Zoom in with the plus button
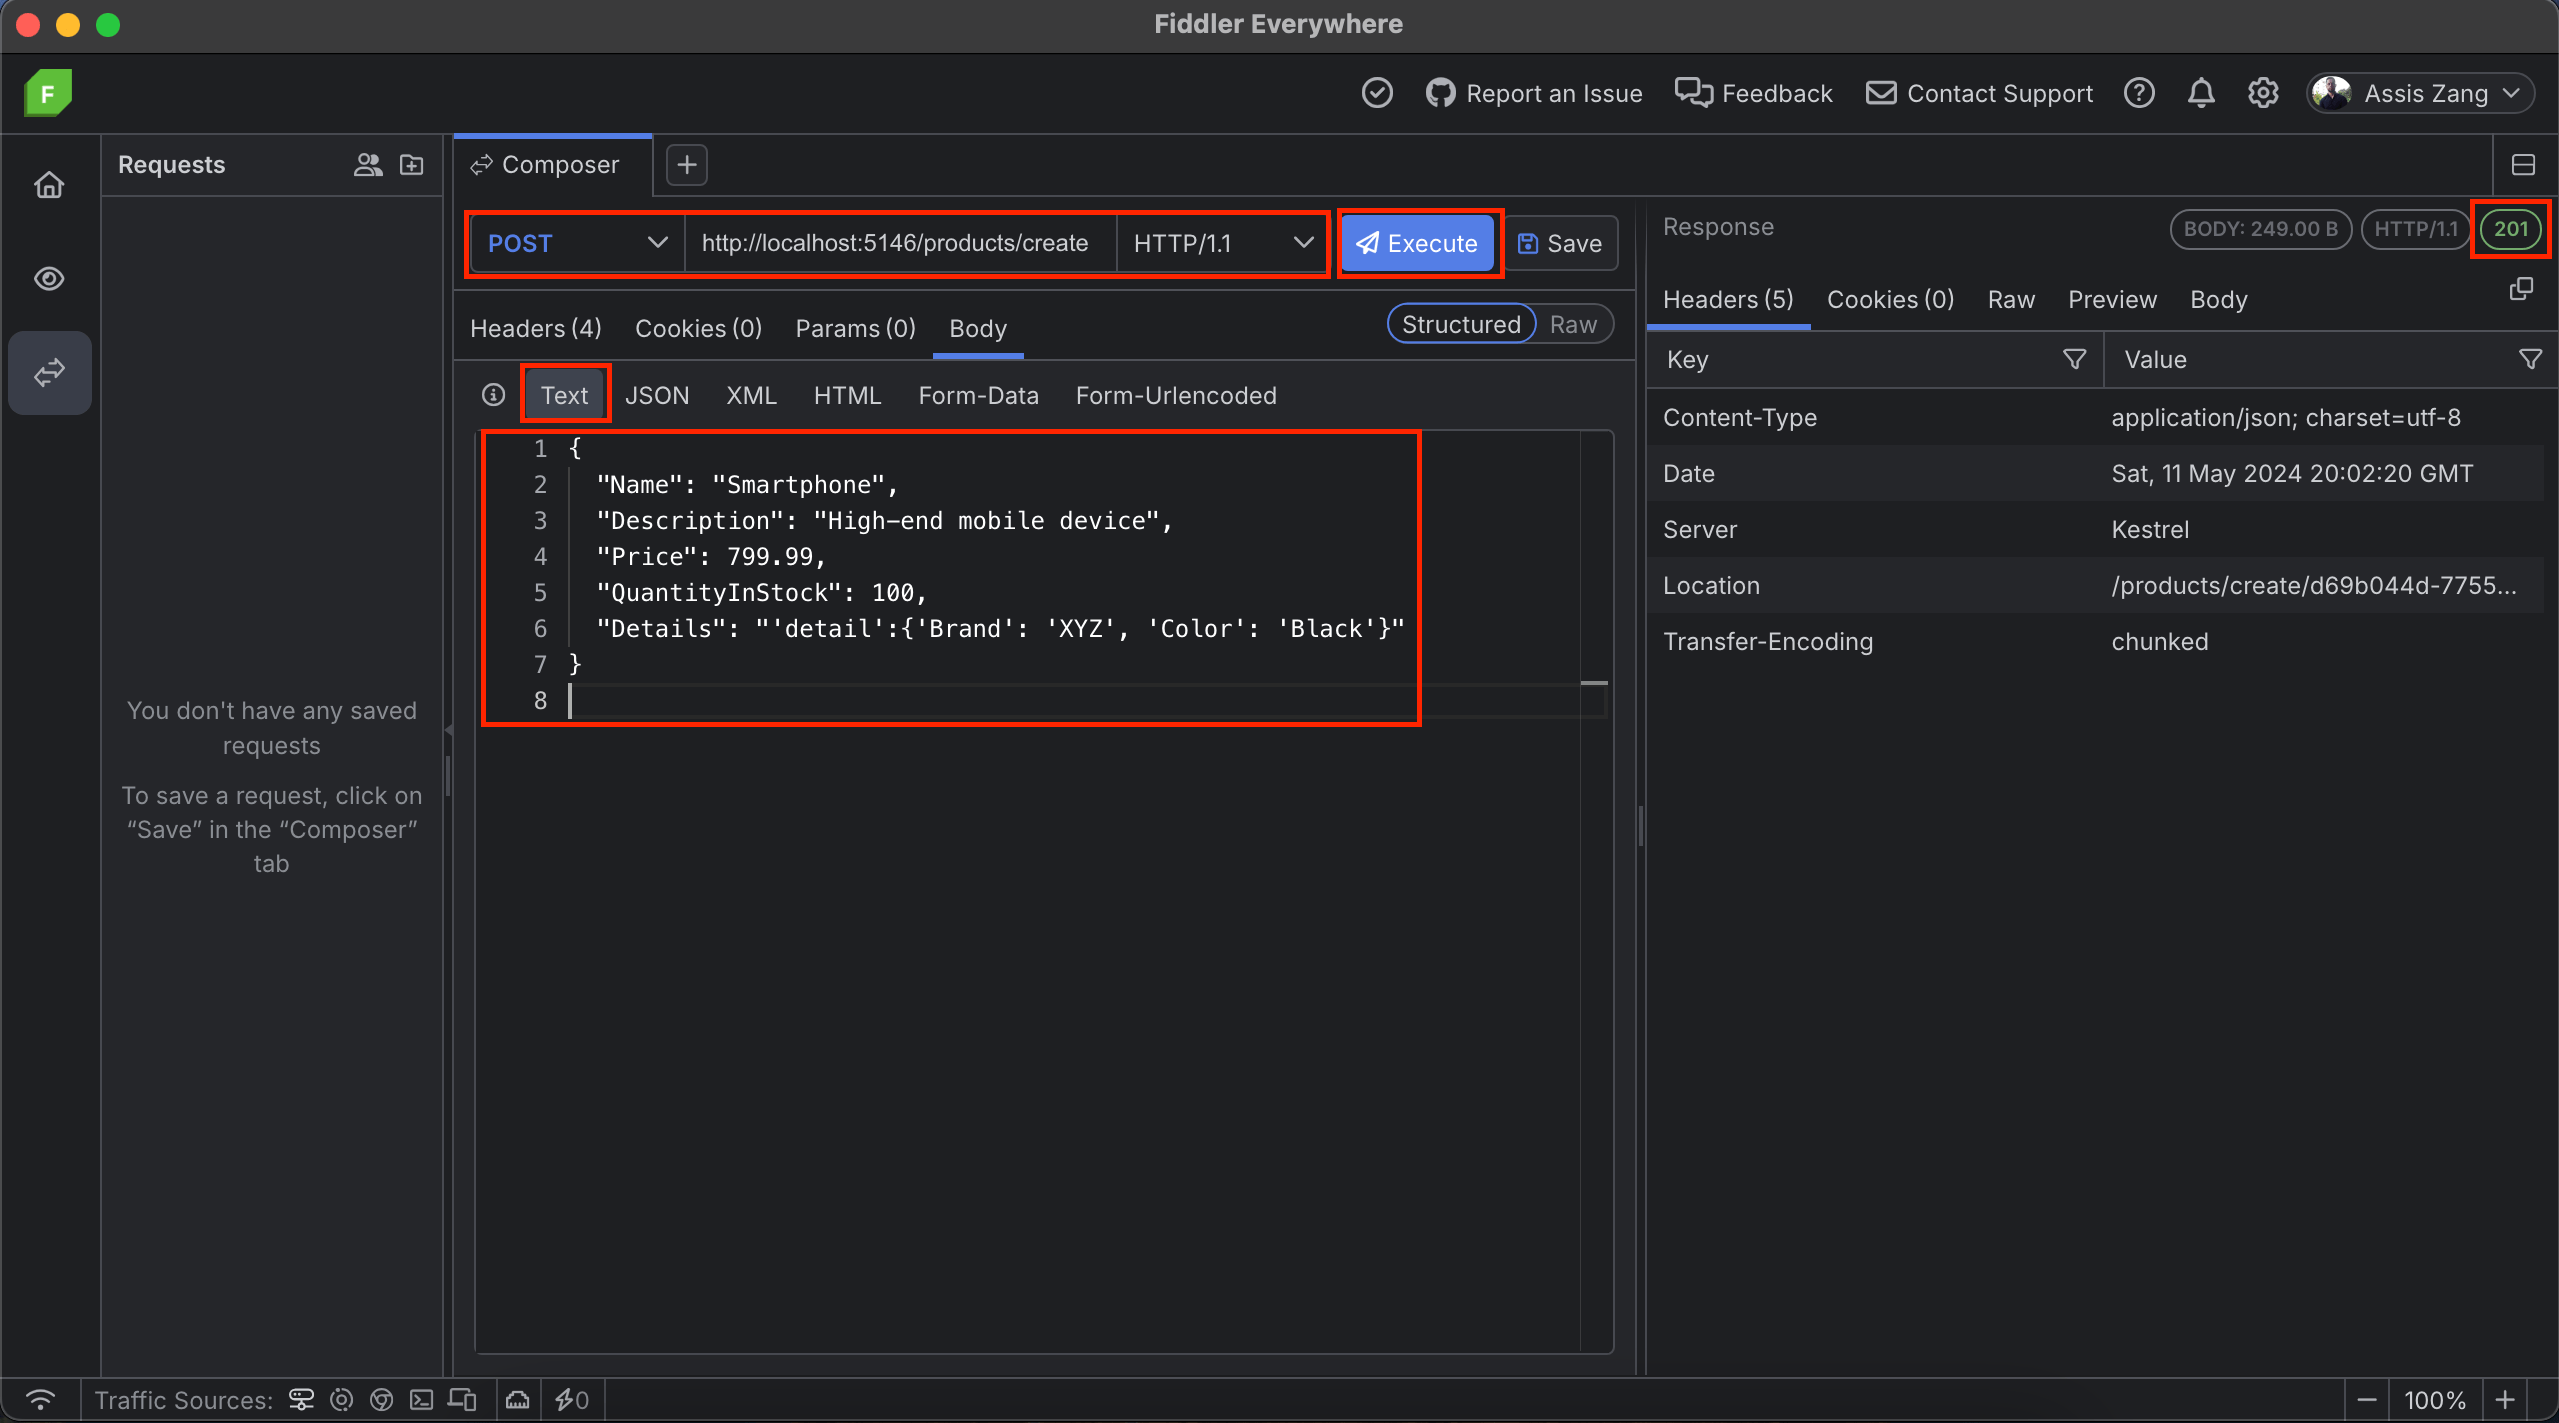2559x1423 pixels. coord(2505,1400)
